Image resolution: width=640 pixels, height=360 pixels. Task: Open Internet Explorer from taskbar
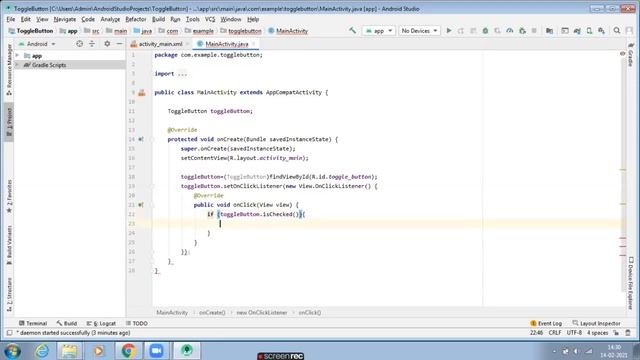(x=41, y=351)
